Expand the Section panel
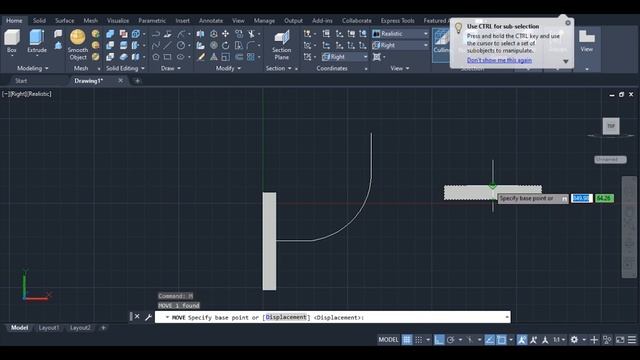Viewport: 640px width, 360px height. [x=279, y=68]
